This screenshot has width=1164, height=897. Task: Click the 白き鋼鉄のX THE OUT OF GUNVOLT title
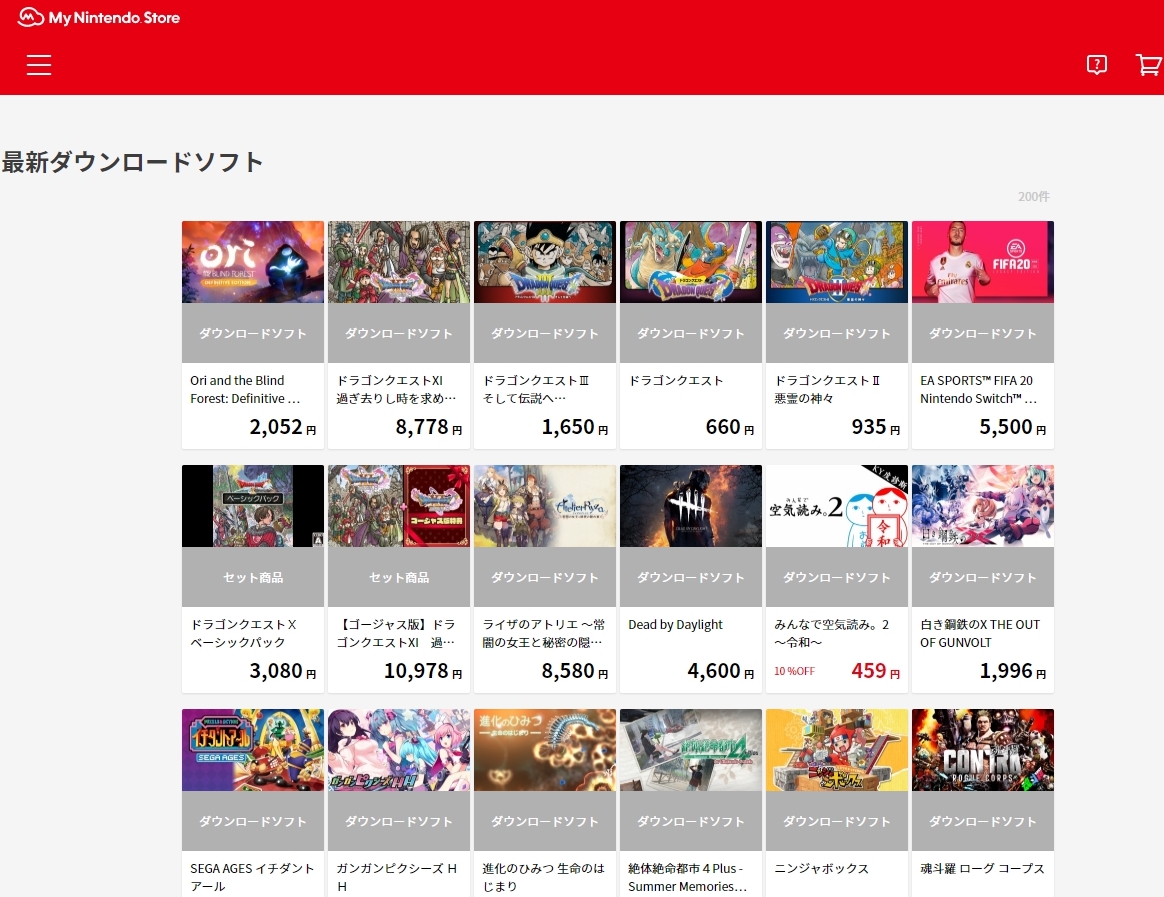980,633
